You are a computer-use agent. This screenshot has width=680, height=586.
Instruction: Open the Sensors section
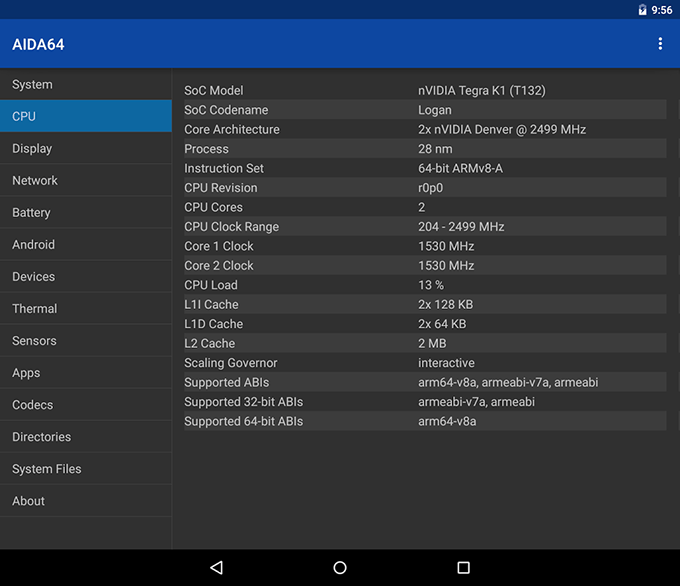coord(86,341)
